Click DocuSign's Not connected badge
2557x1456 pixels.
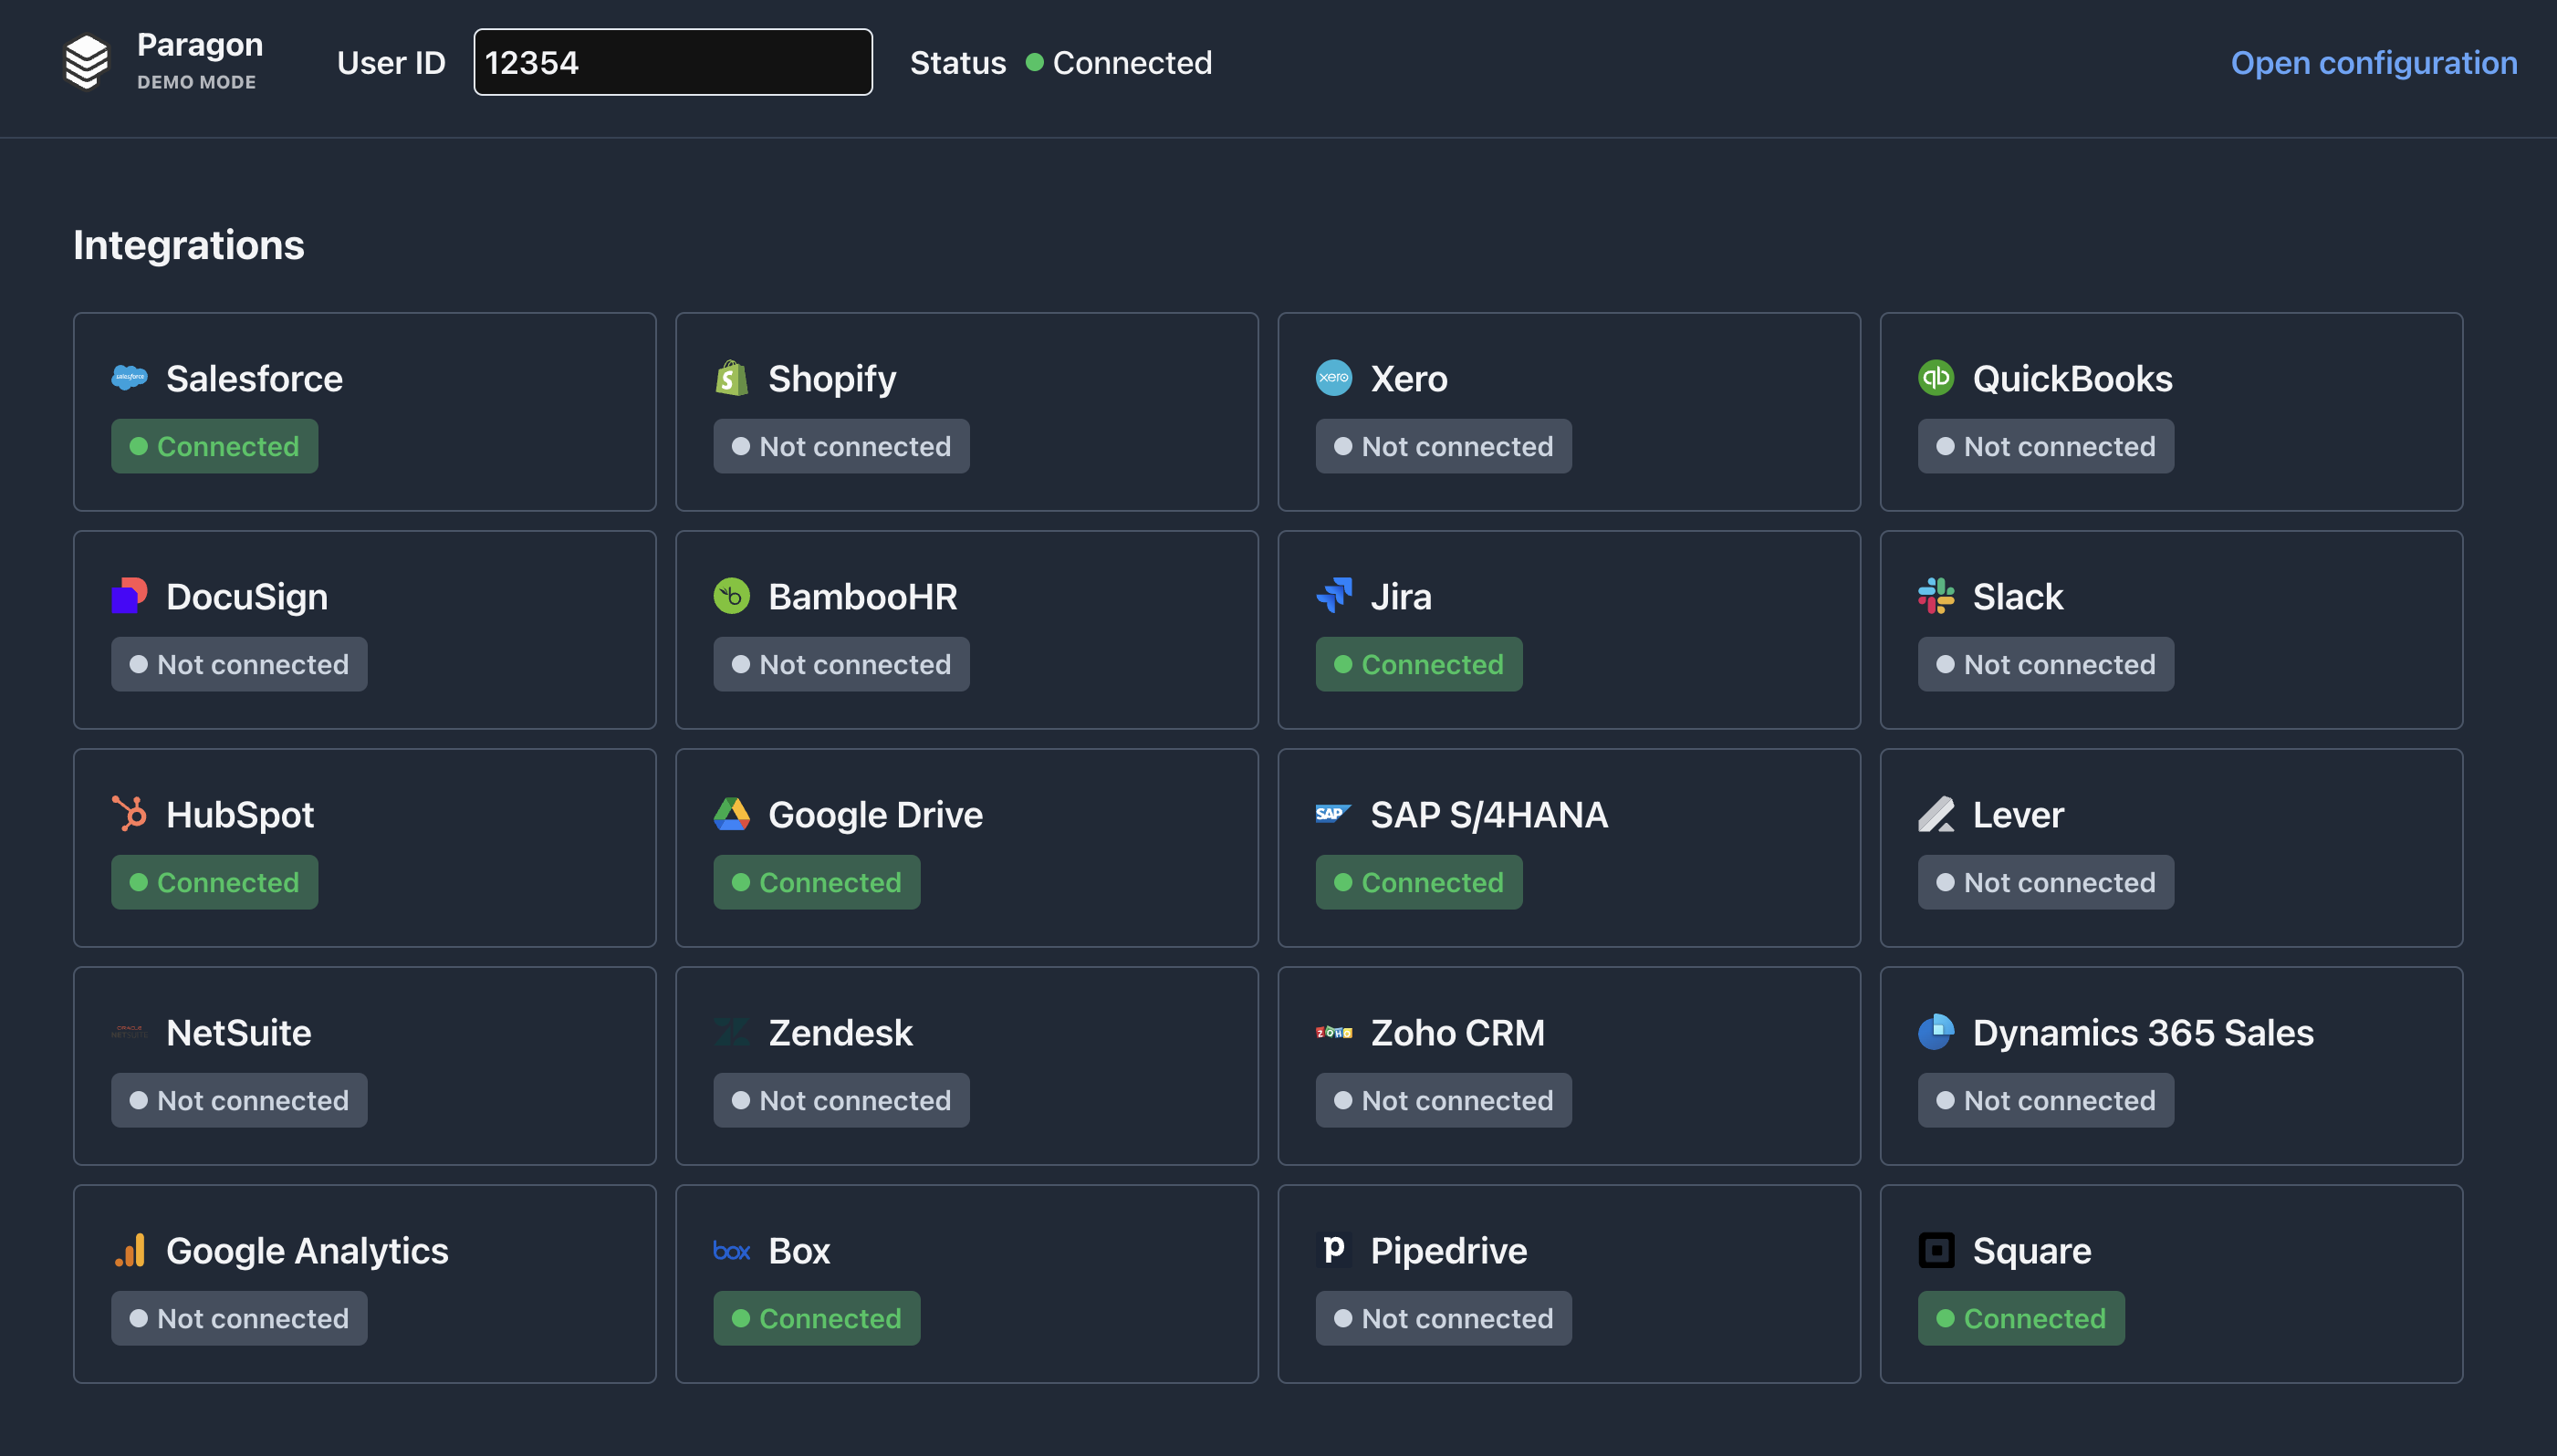240,664
